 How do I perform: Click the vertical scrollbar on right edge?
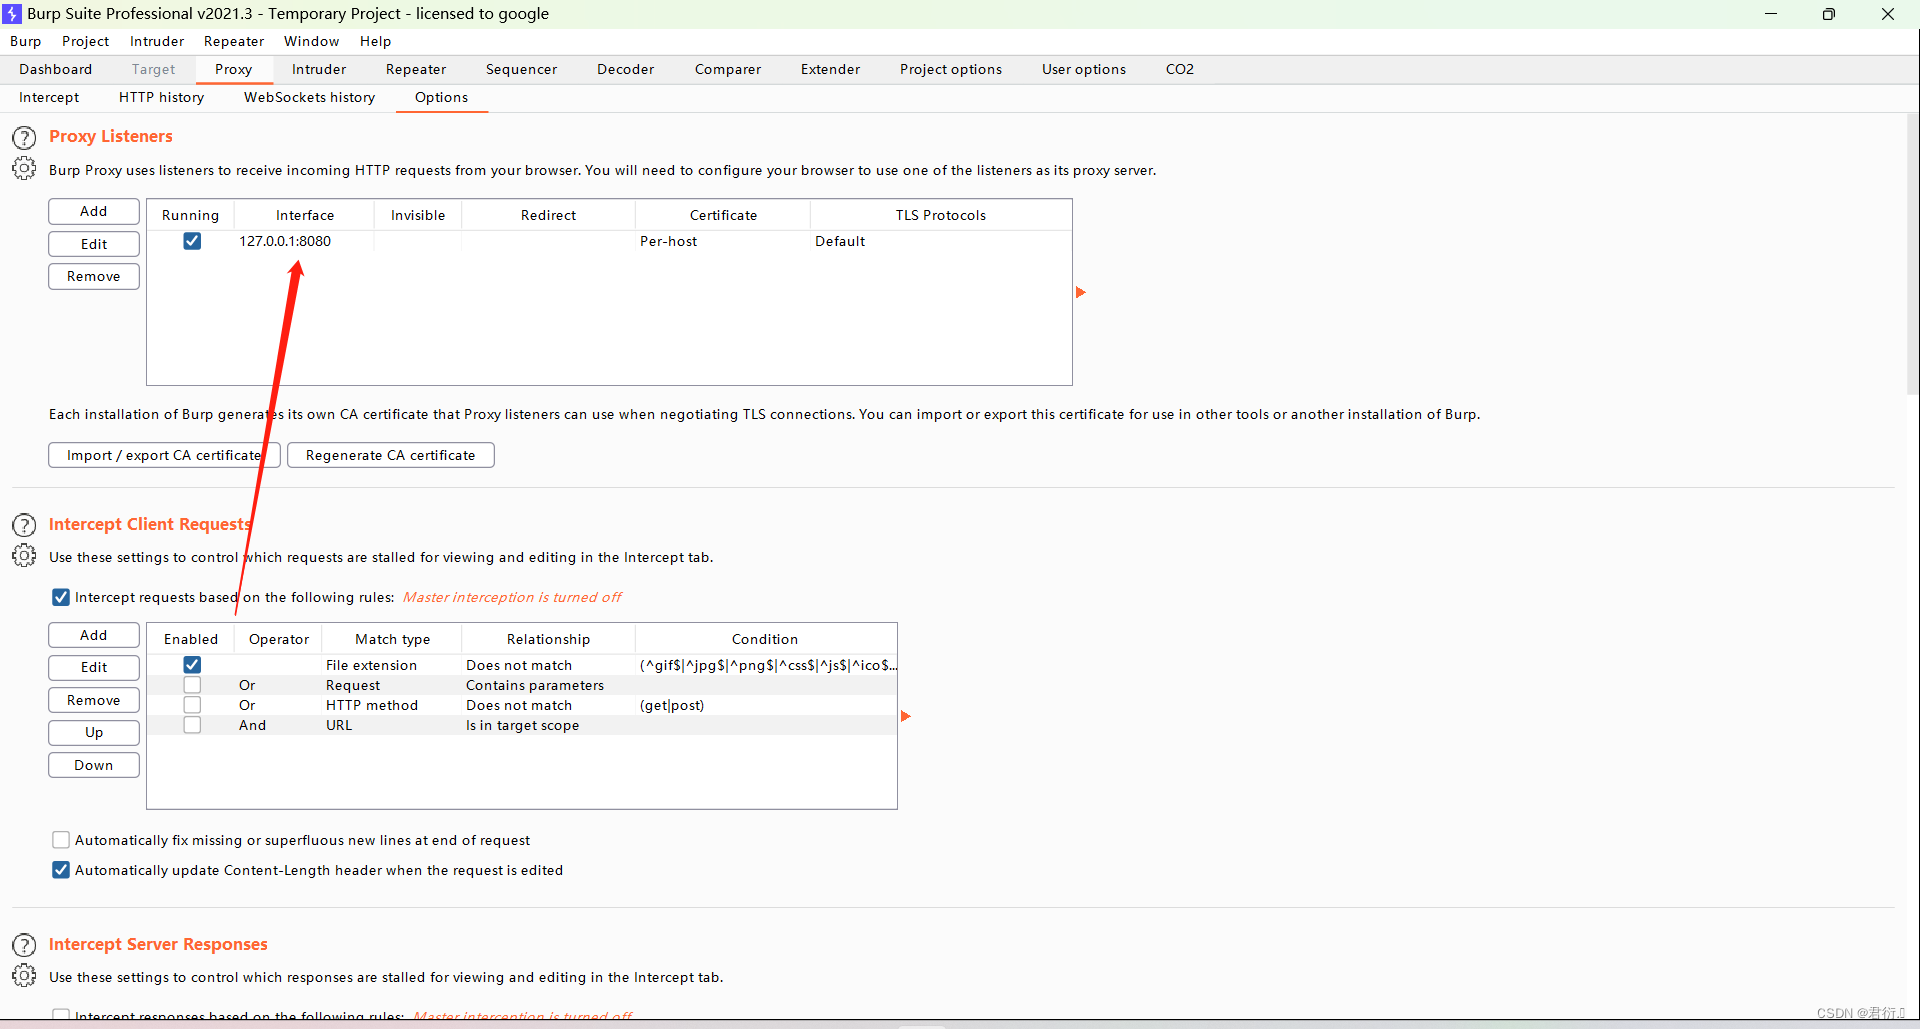pos(1912,255)
